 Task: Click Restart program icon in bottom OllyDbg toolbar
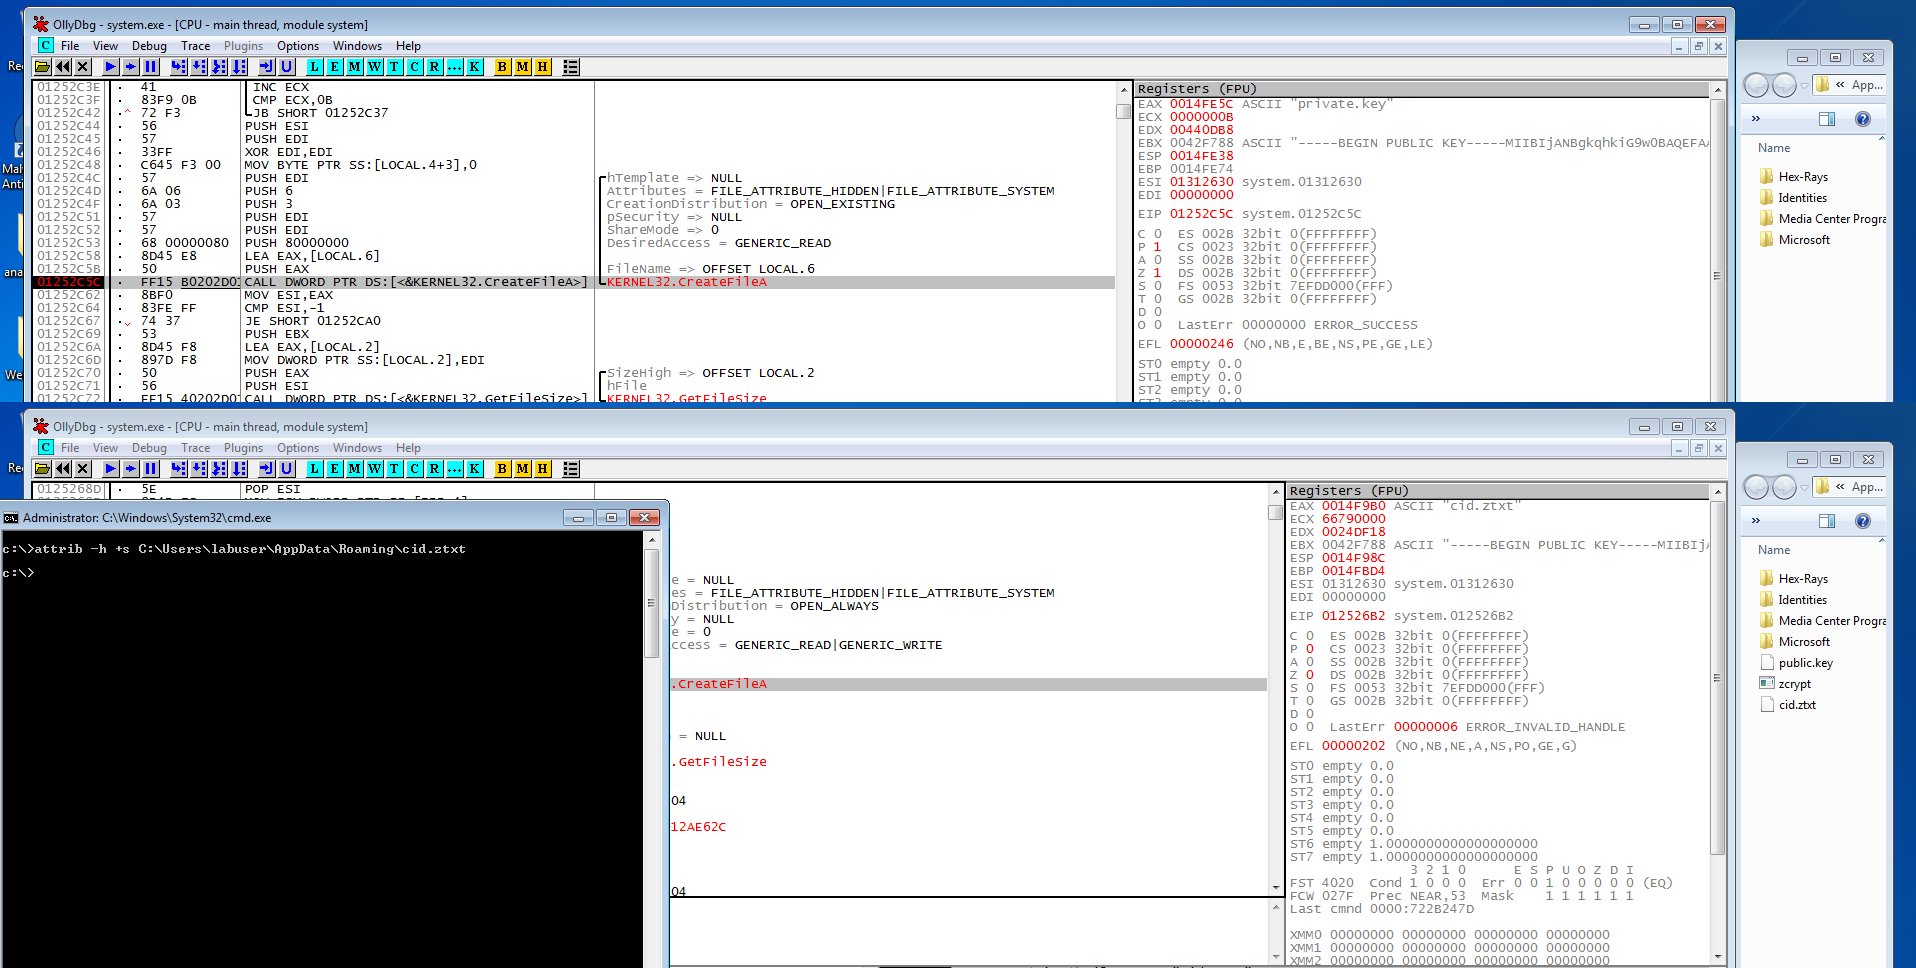click(63, 469)
